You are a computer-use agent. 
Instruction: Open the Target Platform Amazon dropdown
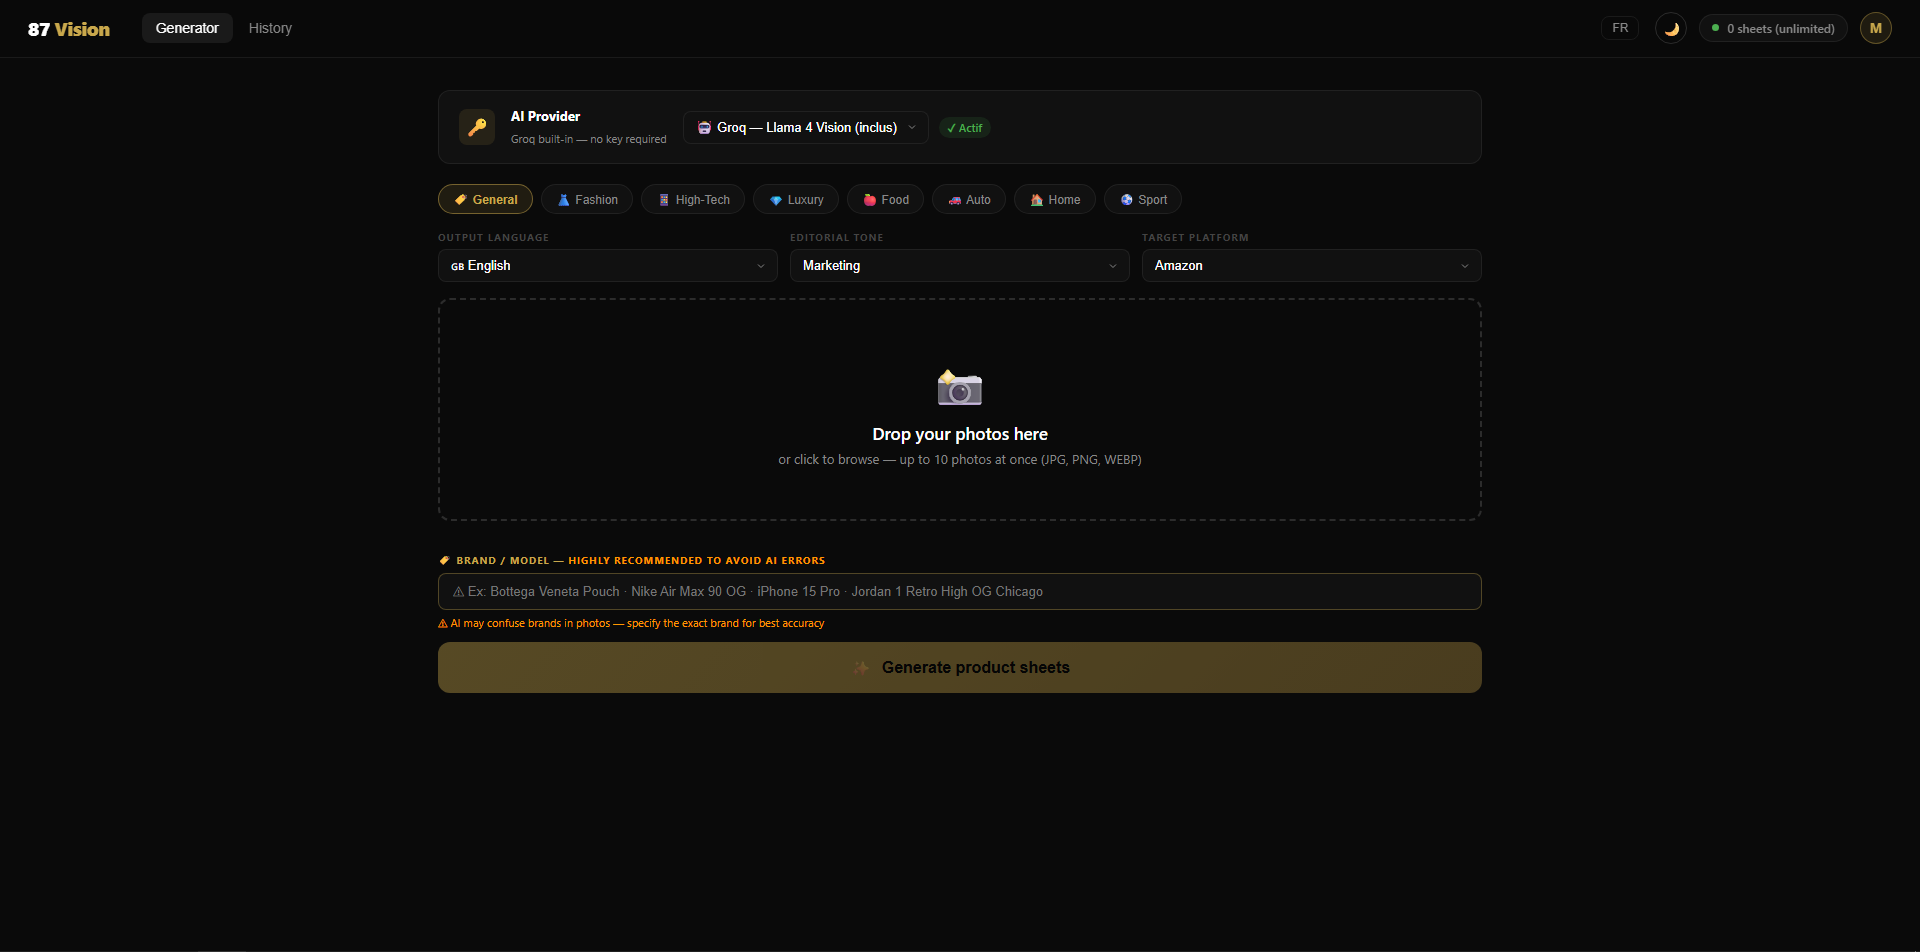click(1312, 265)
